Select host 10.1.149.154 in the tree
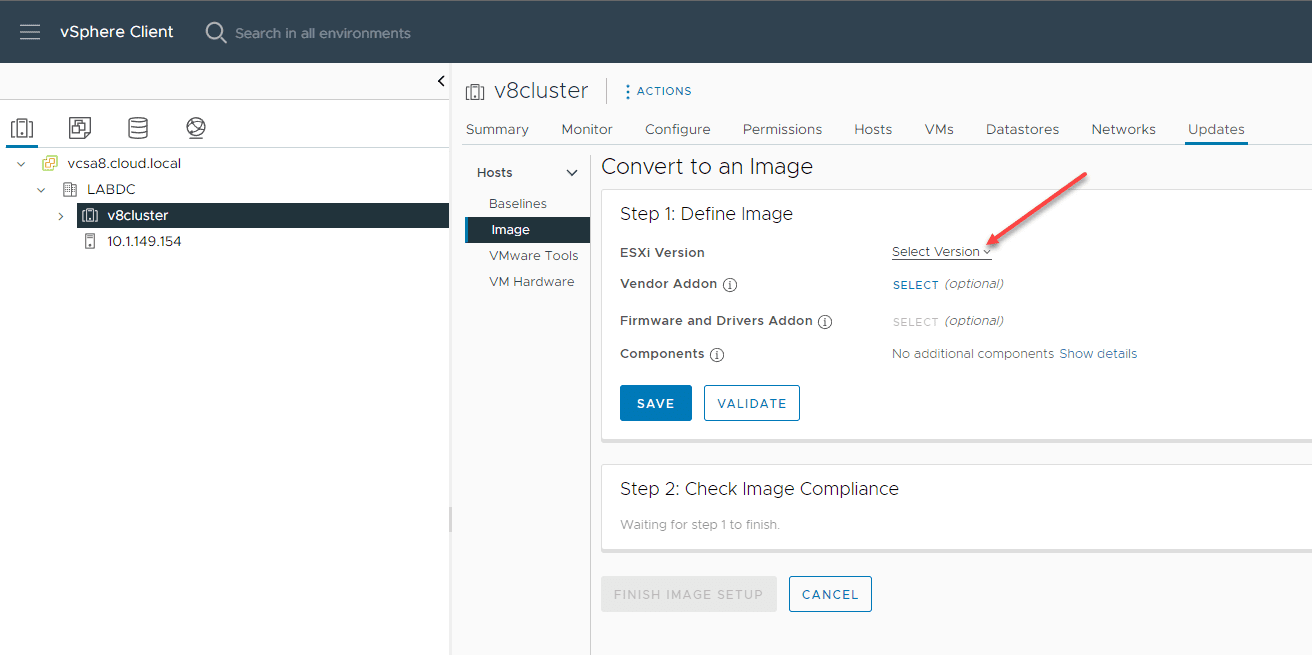The image size is (1312, 655). point(144,241)
